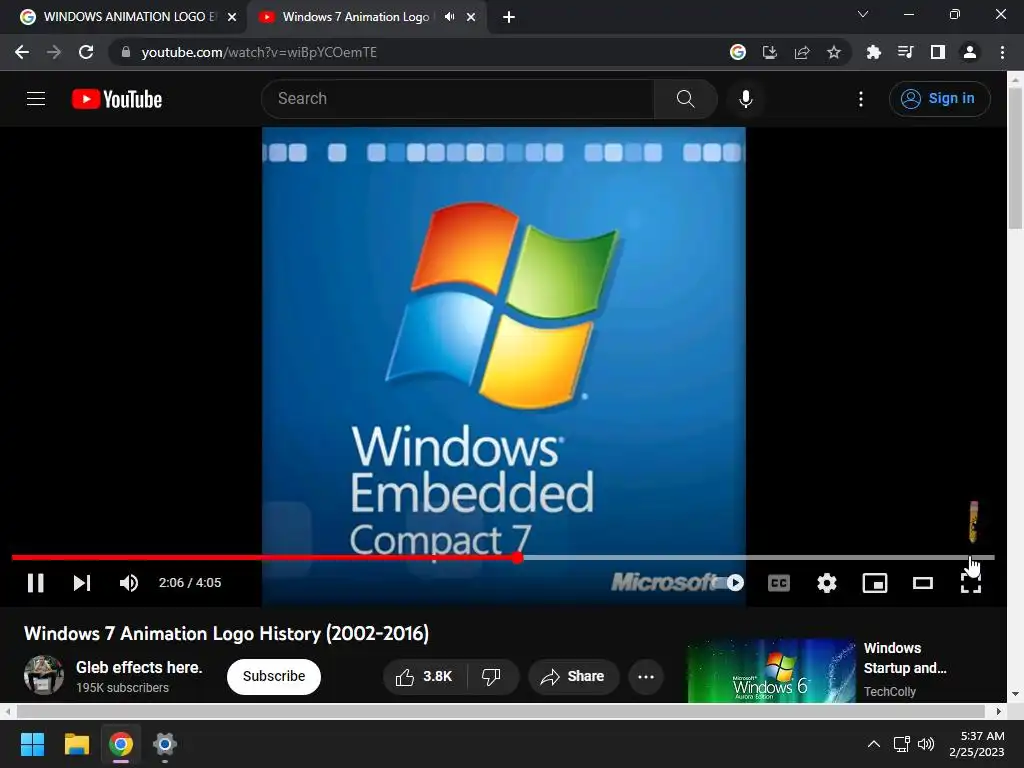This screenshot has height=768, width=1024.
Task: Open Chrome customize menu three dots
Action: [1002, 52]
